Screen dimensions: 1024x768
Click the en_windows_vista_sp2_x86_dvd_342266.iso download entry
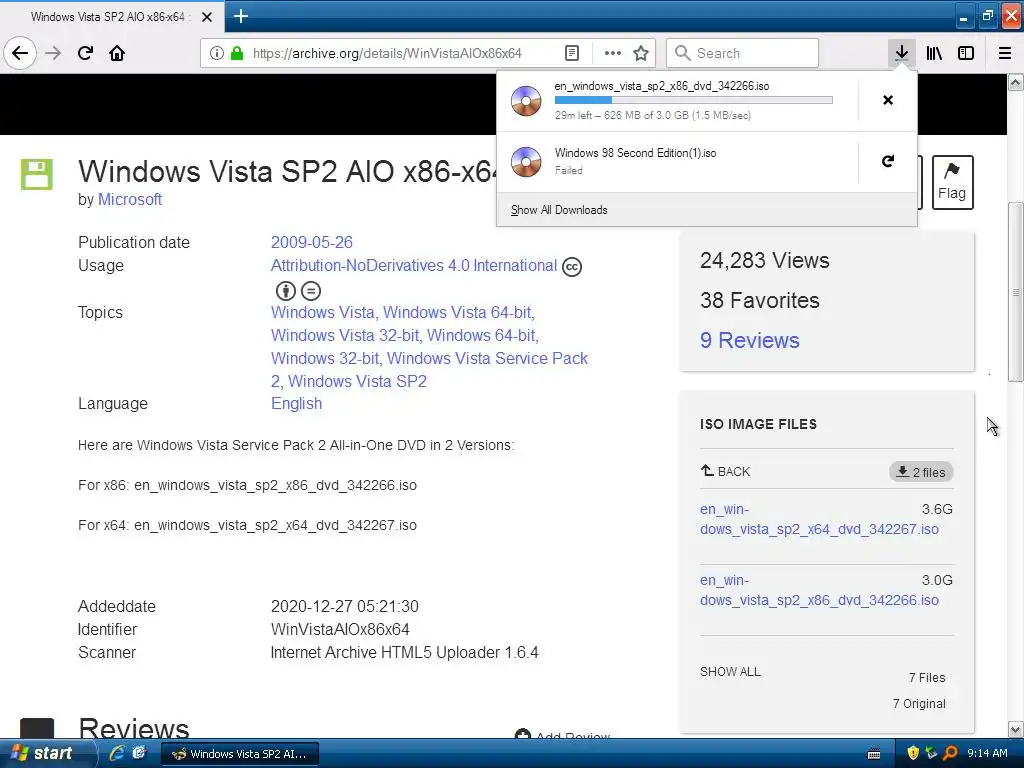click(x=678, y=101)
